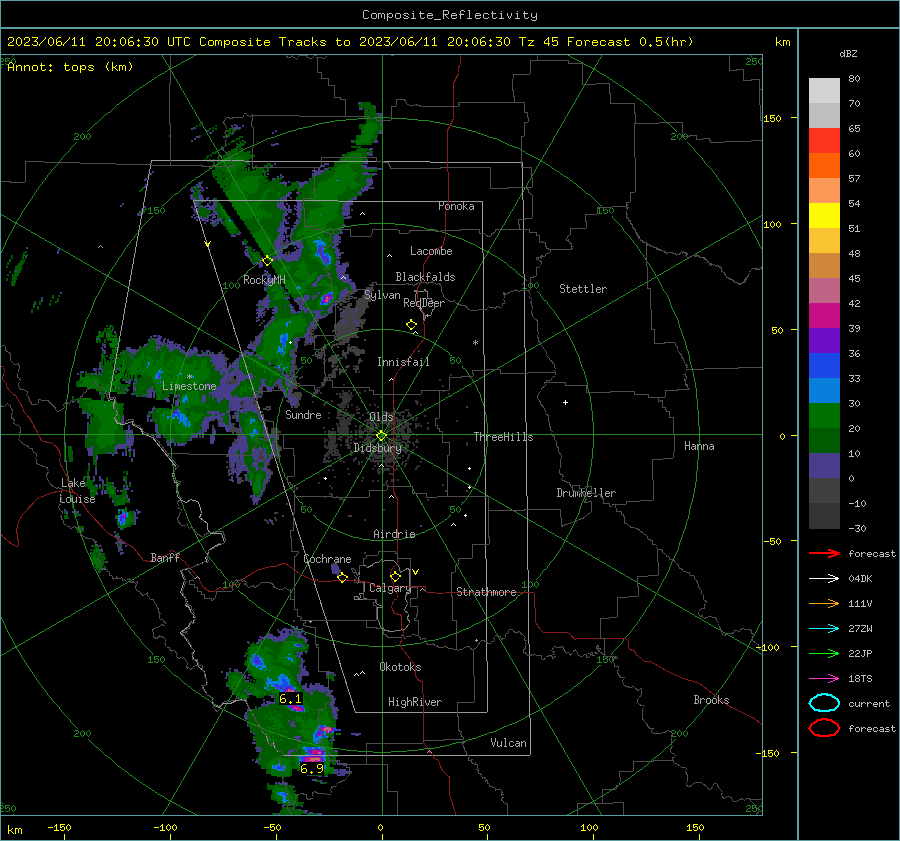900x841 pixels.
Task: Click the white 04DK arrow icon
Action: pos(824,579)
